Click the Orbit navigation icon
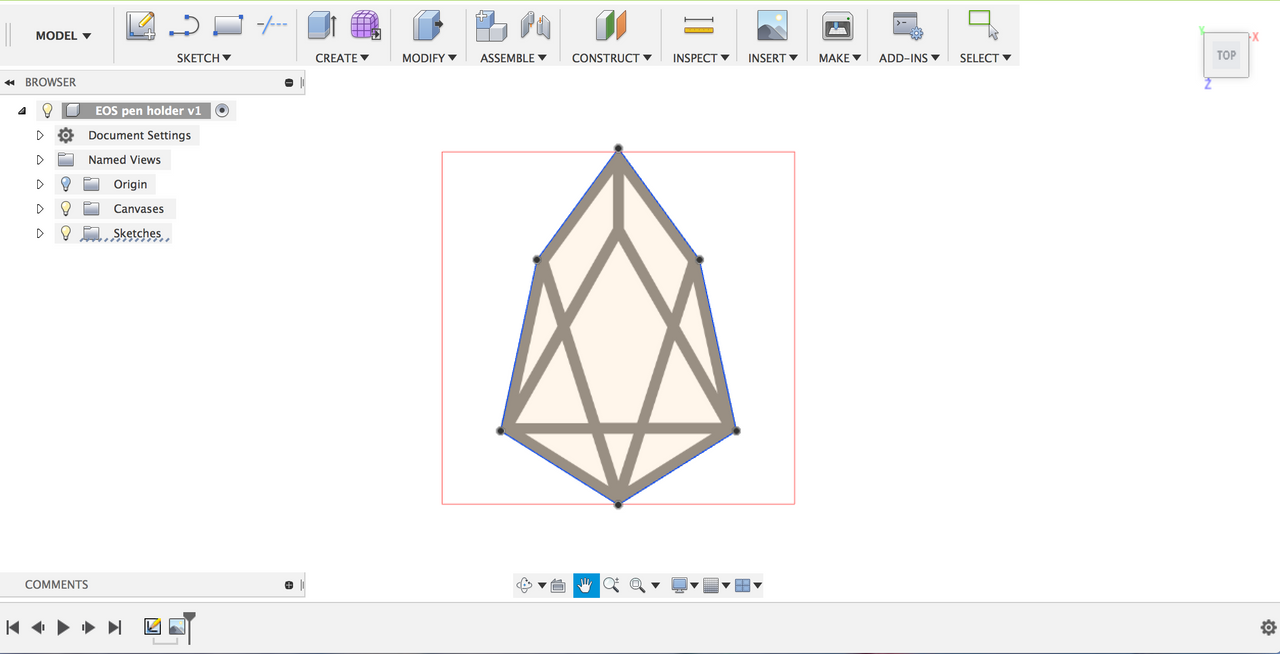 tap(525, 585)
